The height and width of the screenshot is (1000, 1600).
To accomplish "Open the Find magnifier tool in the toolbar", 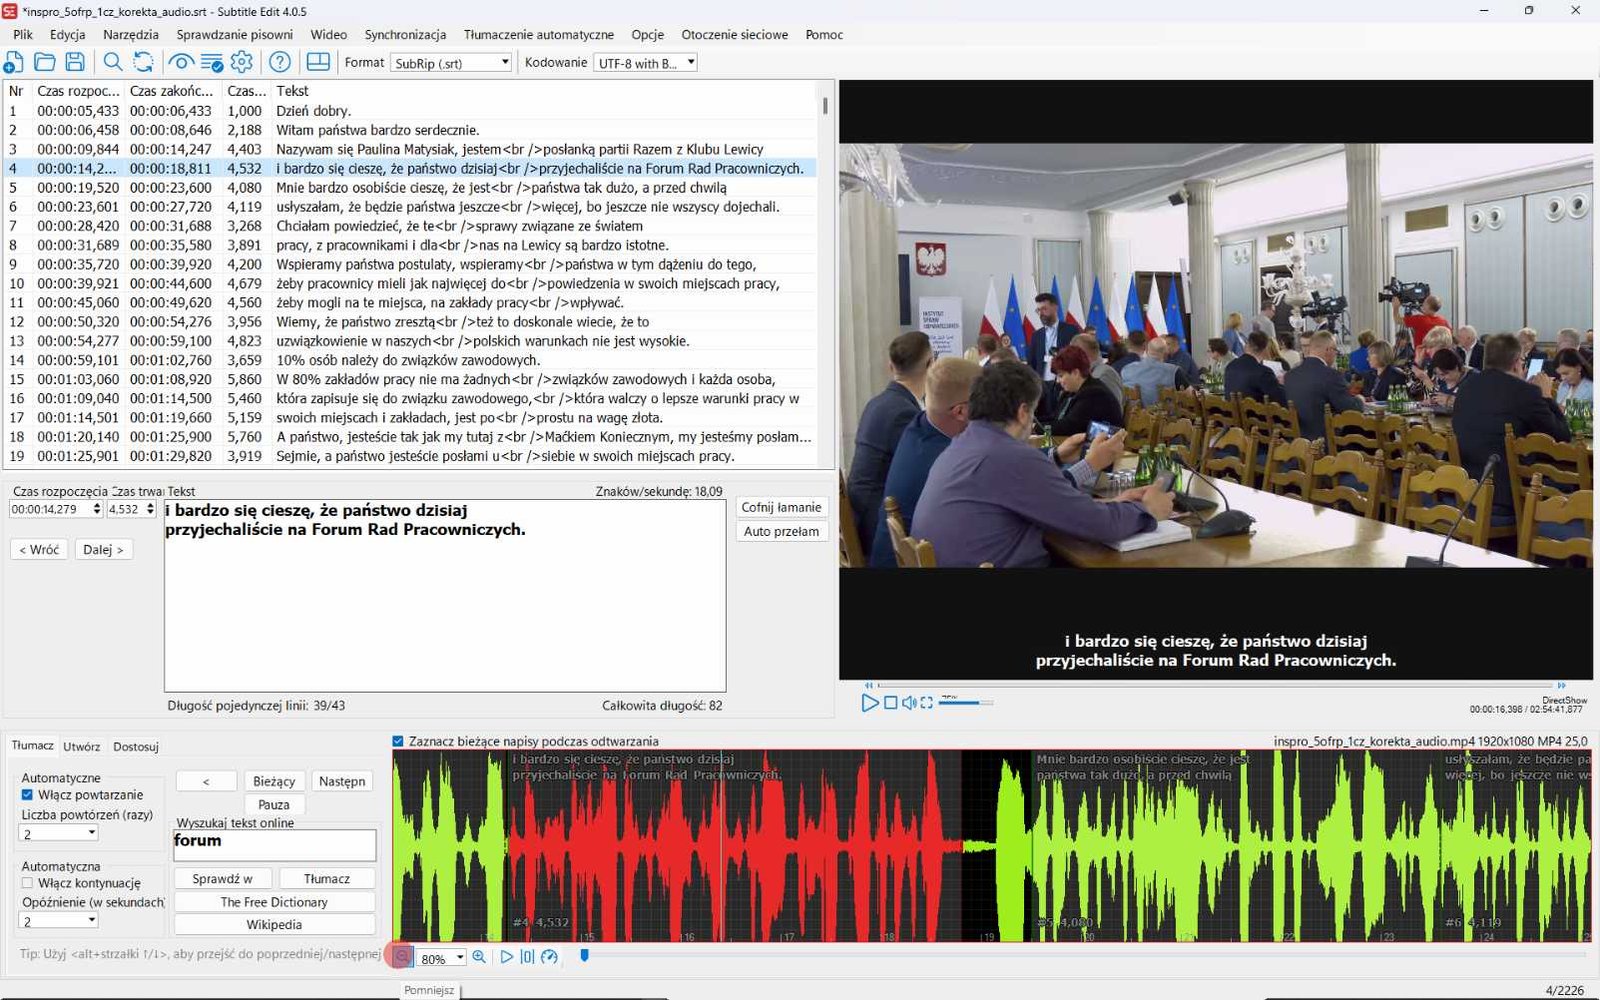I will [x=113, y=62].
